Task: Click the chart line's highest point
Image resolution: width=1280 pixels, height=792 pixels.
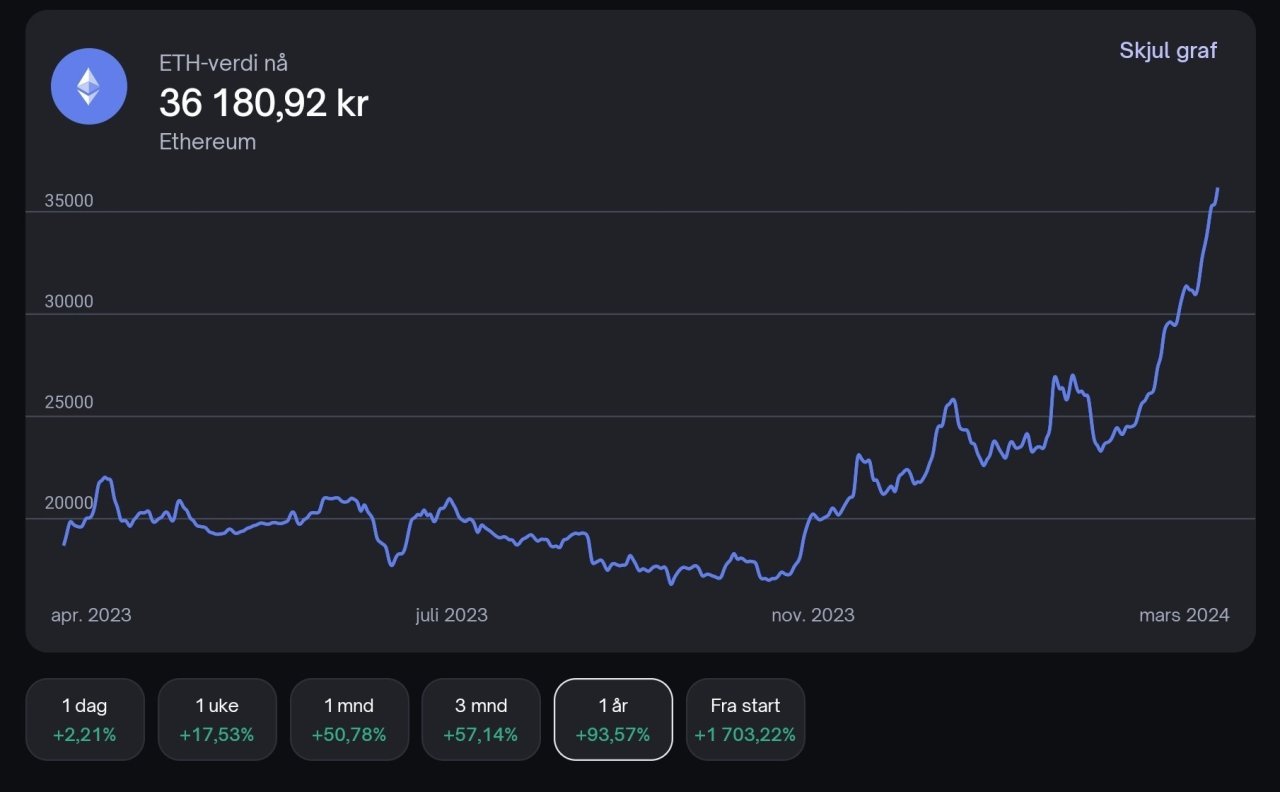Action: (1217, 189)
